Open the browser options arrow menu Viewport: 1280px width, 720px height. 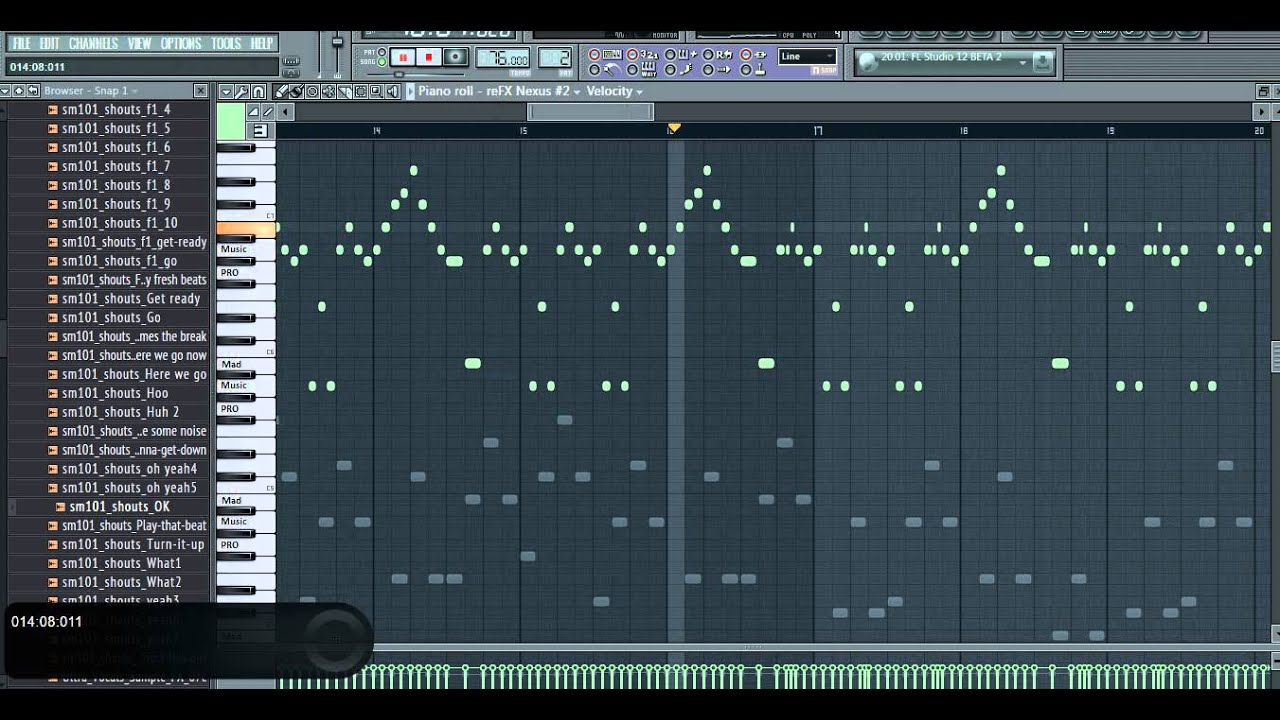pyautogui.click(x=6, y=91)
